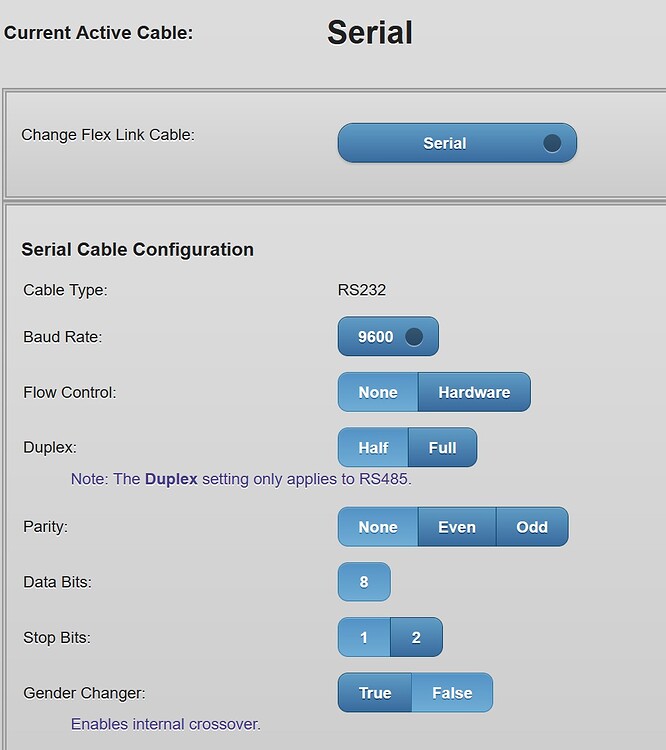Click the bold Duplex word in the note
Viewport: 666px width, 750px height.
tap(171, 479)
